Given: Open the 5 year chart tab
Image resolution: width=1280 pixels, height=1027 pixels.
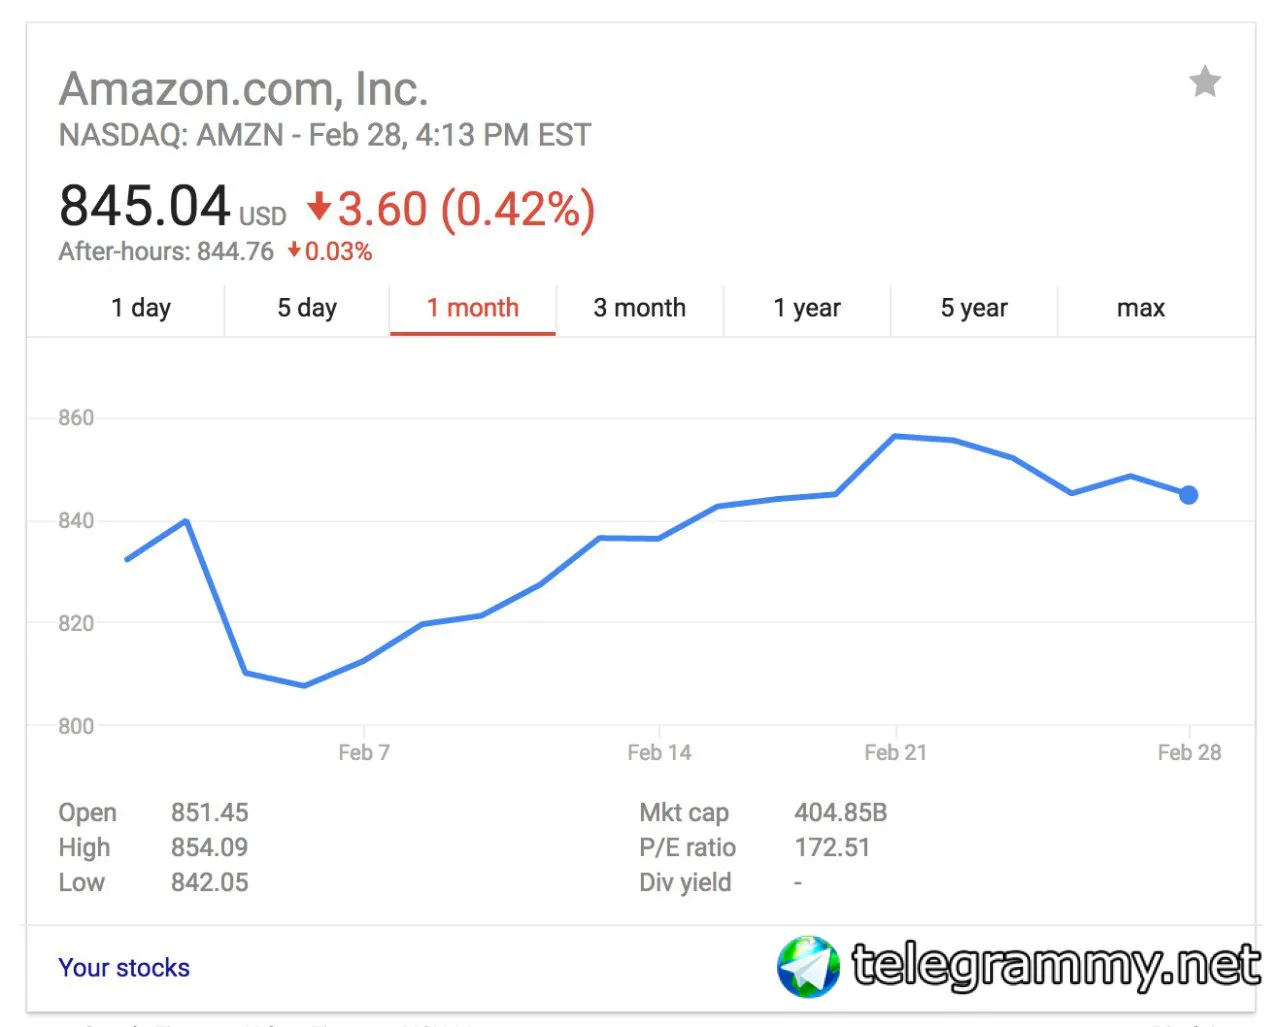Looking at the screenshot, I should 974,308.
